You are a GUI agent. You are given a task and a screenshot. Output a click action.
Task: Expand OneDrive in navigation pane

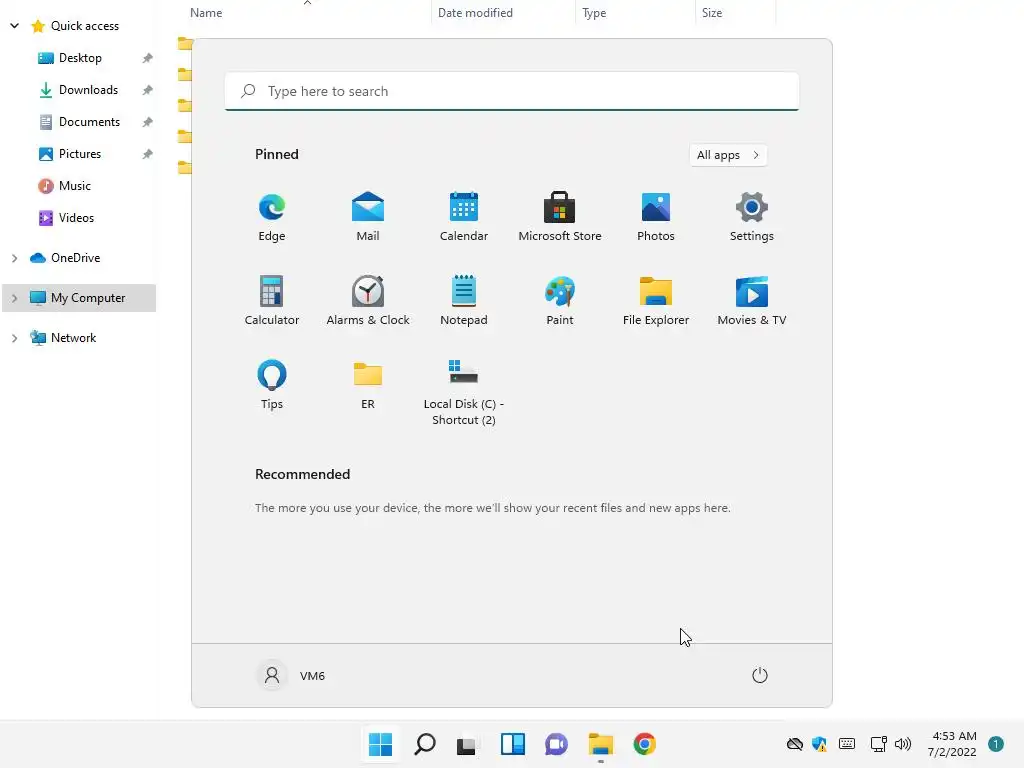[14, 258]
